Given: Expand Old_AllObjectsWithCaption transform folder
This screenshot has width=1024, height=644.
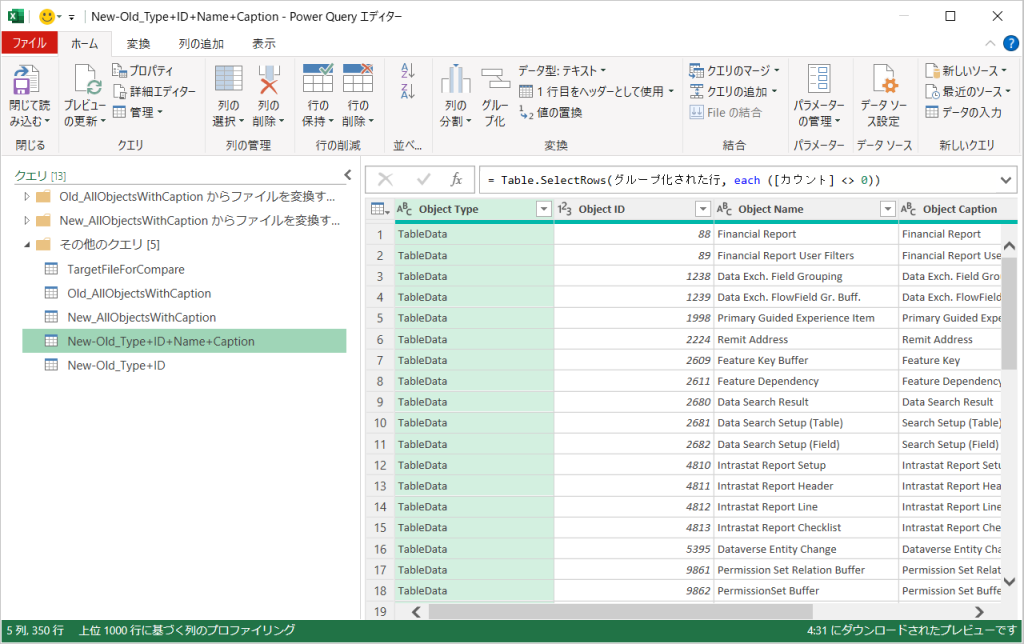Looking at the screenshot, I should point(27,197).
